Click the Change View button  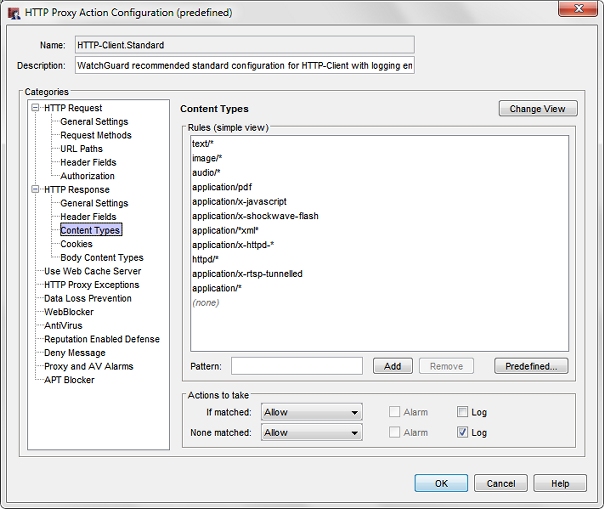click(537, 109)
